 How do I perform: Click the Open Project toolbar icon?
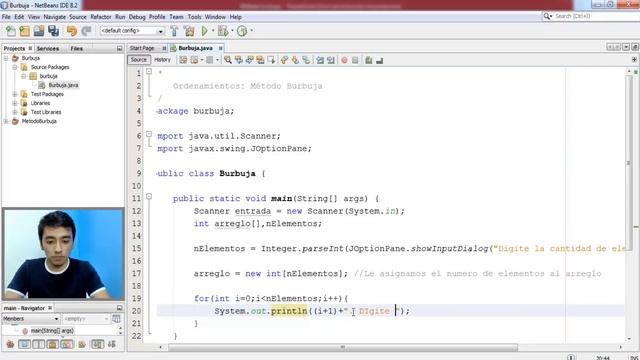[39, 31]
